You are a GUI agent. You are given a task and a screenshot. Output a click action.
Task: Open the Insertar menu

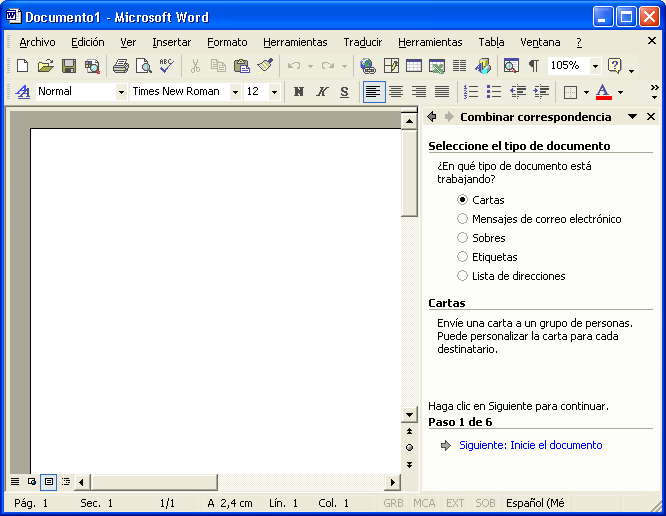171,42
